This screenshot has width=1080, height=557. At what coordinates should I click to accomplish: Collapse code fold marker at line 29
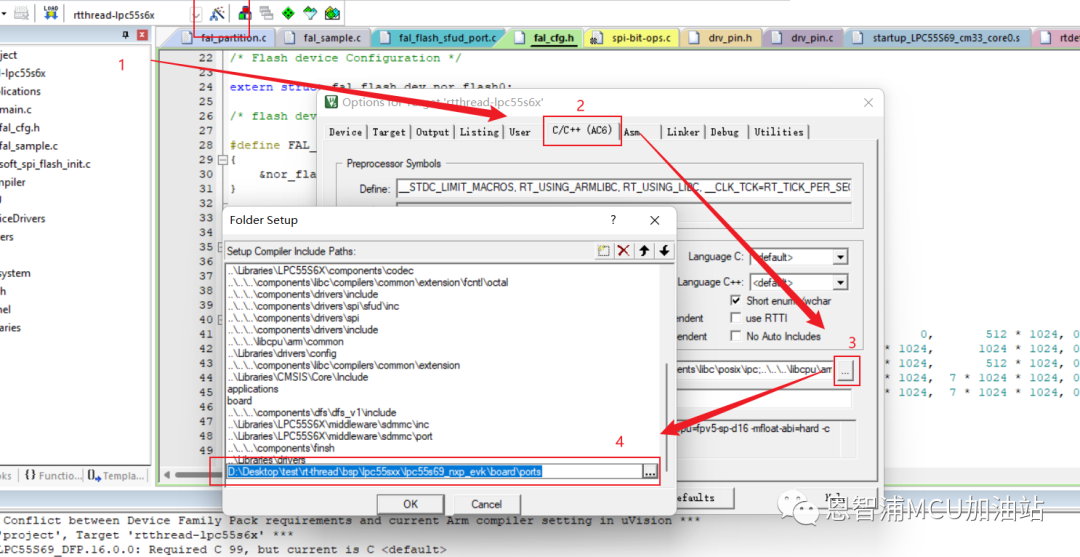(222, 160)
